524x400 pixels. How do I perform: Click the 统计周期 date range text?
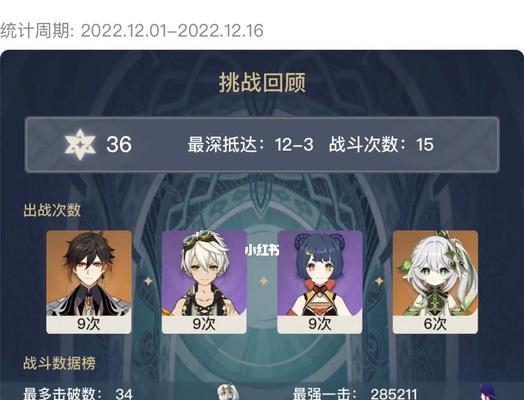132,31
